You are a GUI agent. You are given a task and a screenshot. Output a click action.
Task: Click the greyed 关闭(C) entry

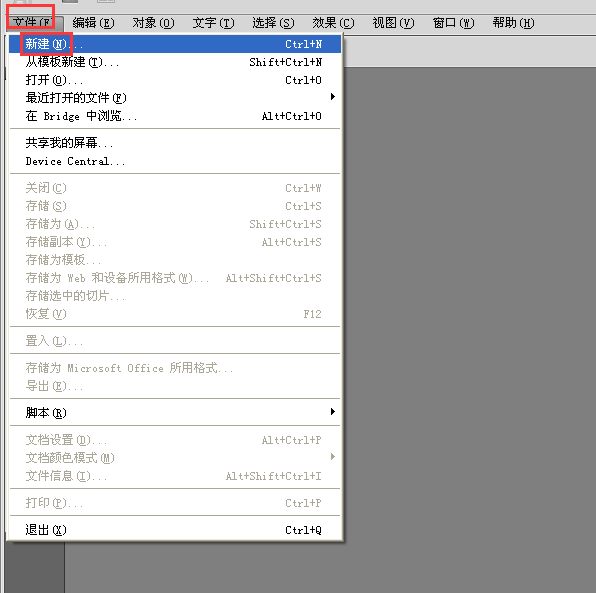[x=175, y=188]
